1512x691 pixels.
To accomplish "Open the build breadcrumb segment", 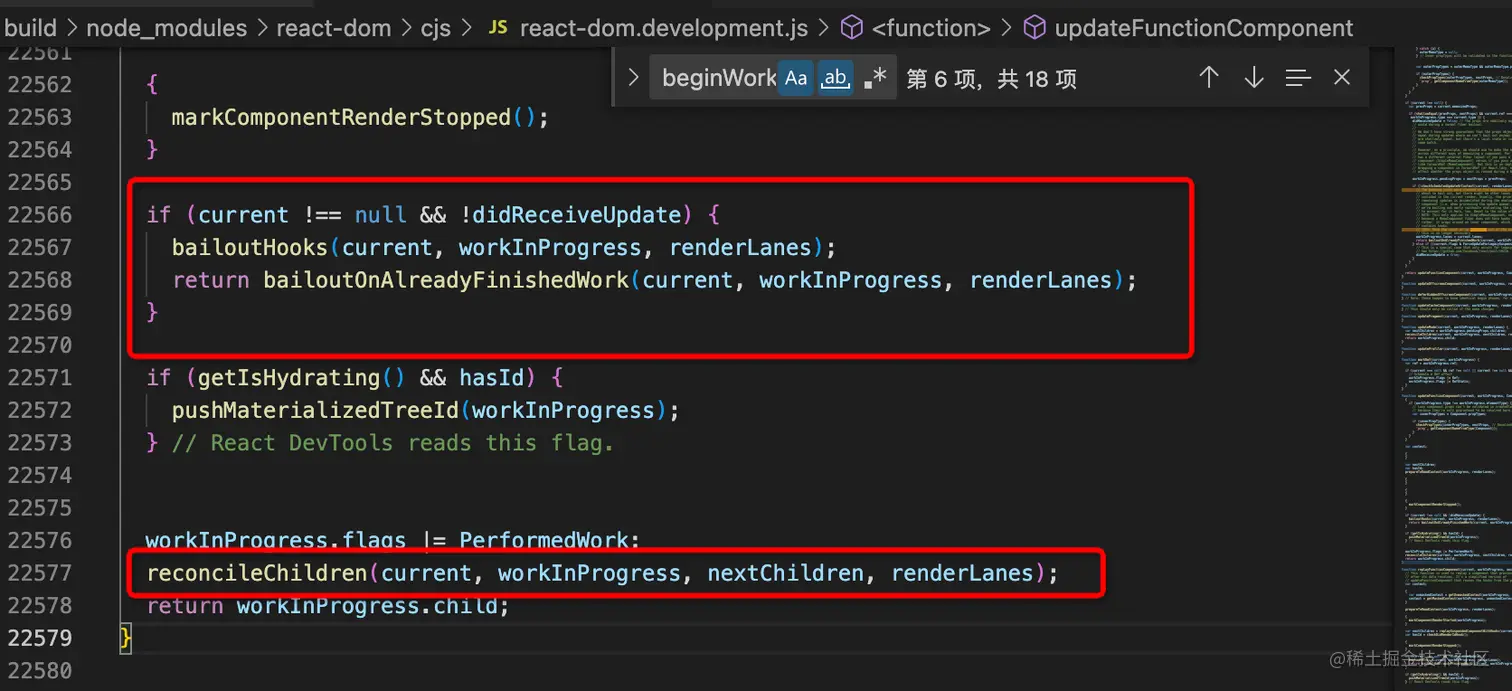I will 30,28.
